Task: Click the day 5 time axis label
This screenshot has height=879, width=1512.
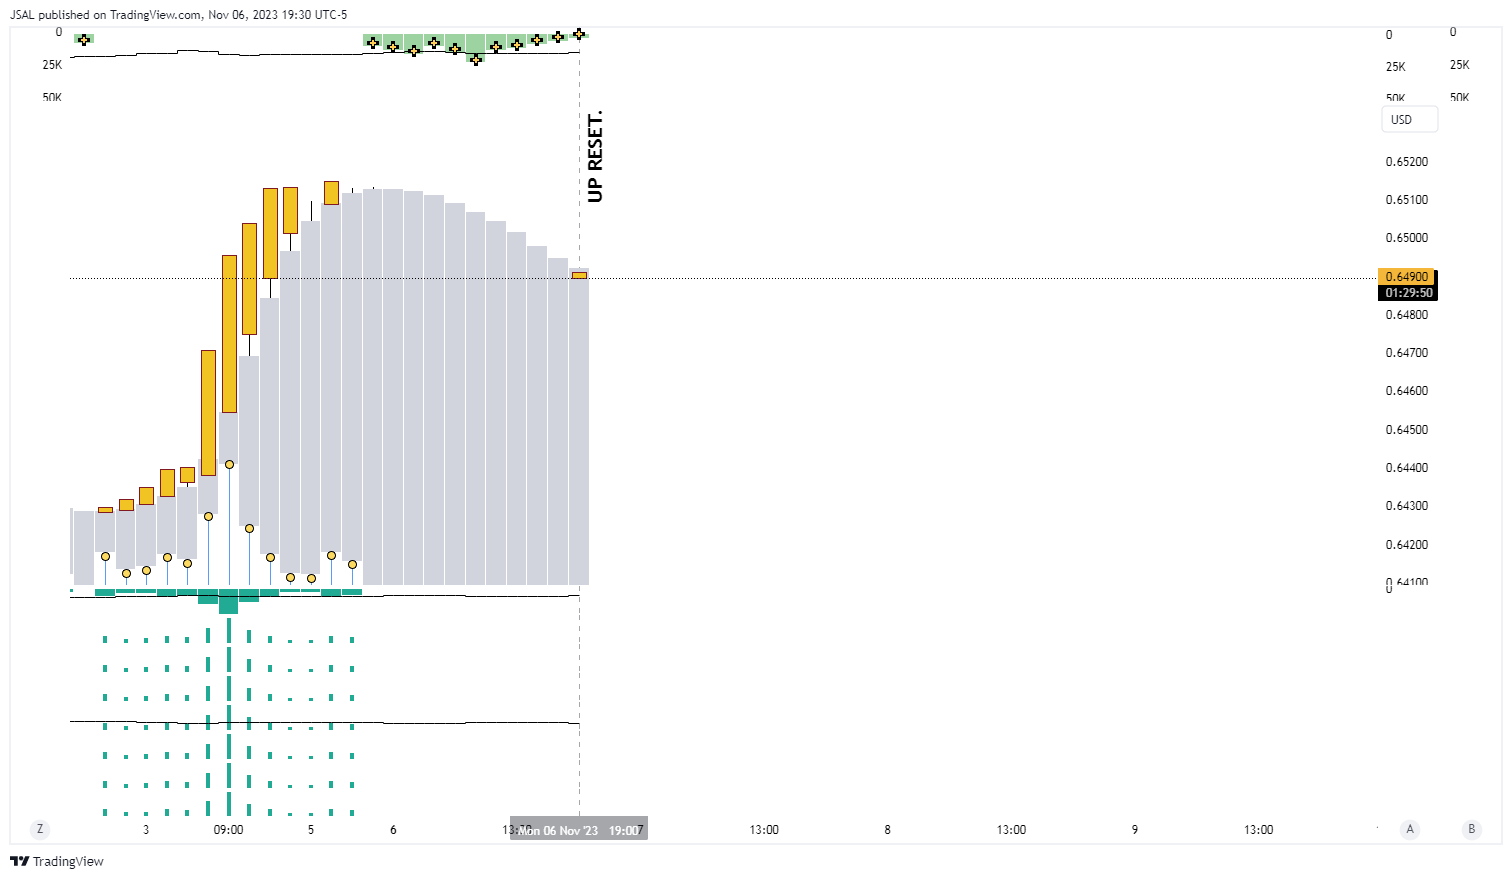Action: (x=311, y=830)
